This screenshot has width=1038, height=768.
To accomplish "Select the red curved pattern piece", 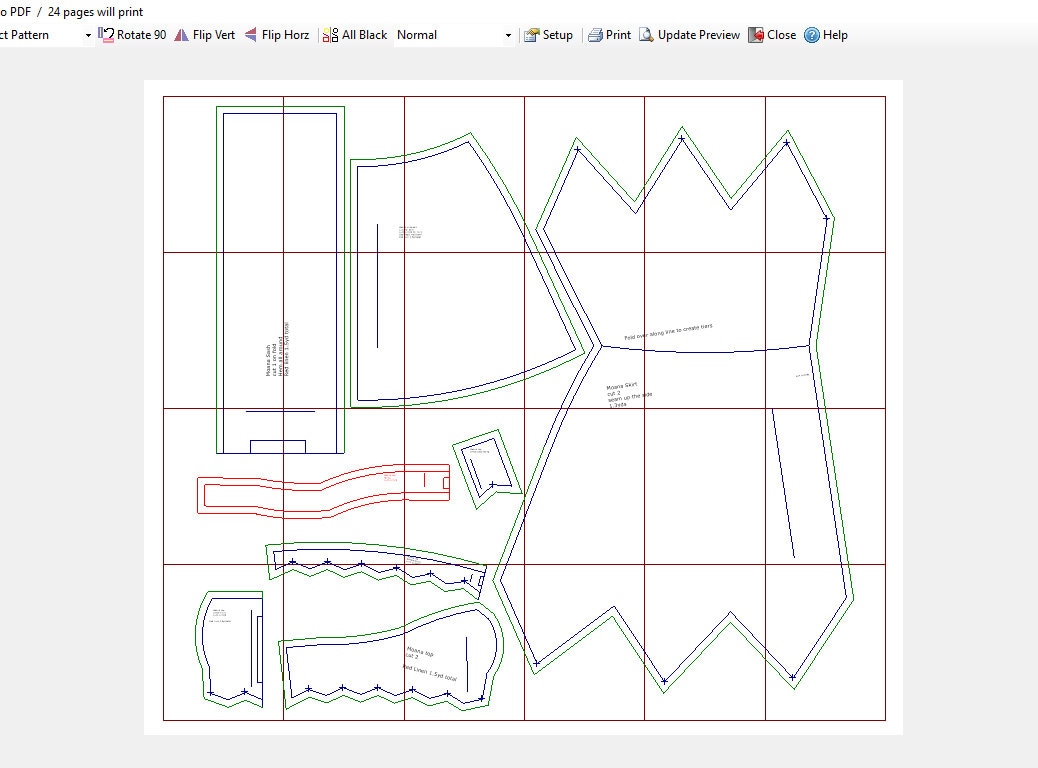I will pyautogui.click(x=324, y=491).
